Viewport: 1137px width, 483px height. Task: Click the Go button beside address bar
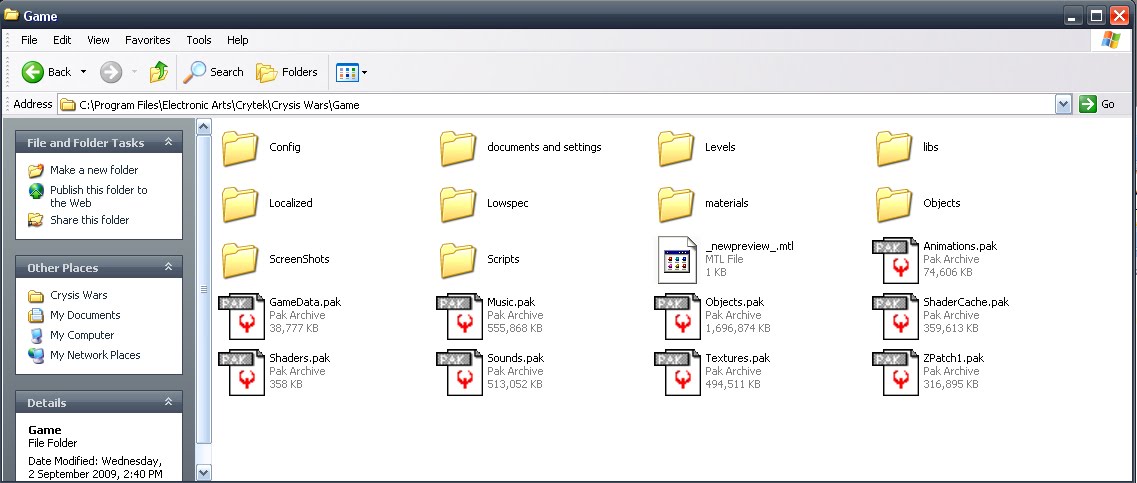point(1097,104)
